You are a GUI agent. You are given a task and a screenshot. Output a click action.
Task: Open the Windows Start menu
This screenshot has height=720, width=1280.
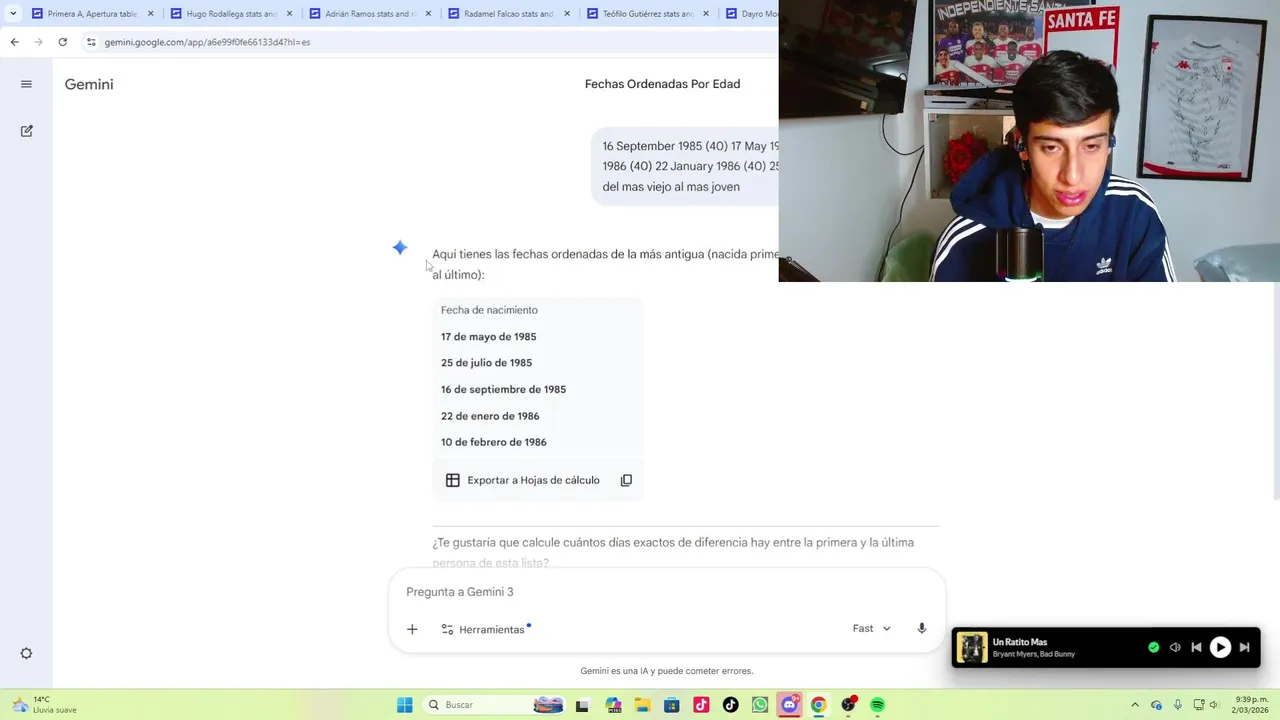point(405,705)
